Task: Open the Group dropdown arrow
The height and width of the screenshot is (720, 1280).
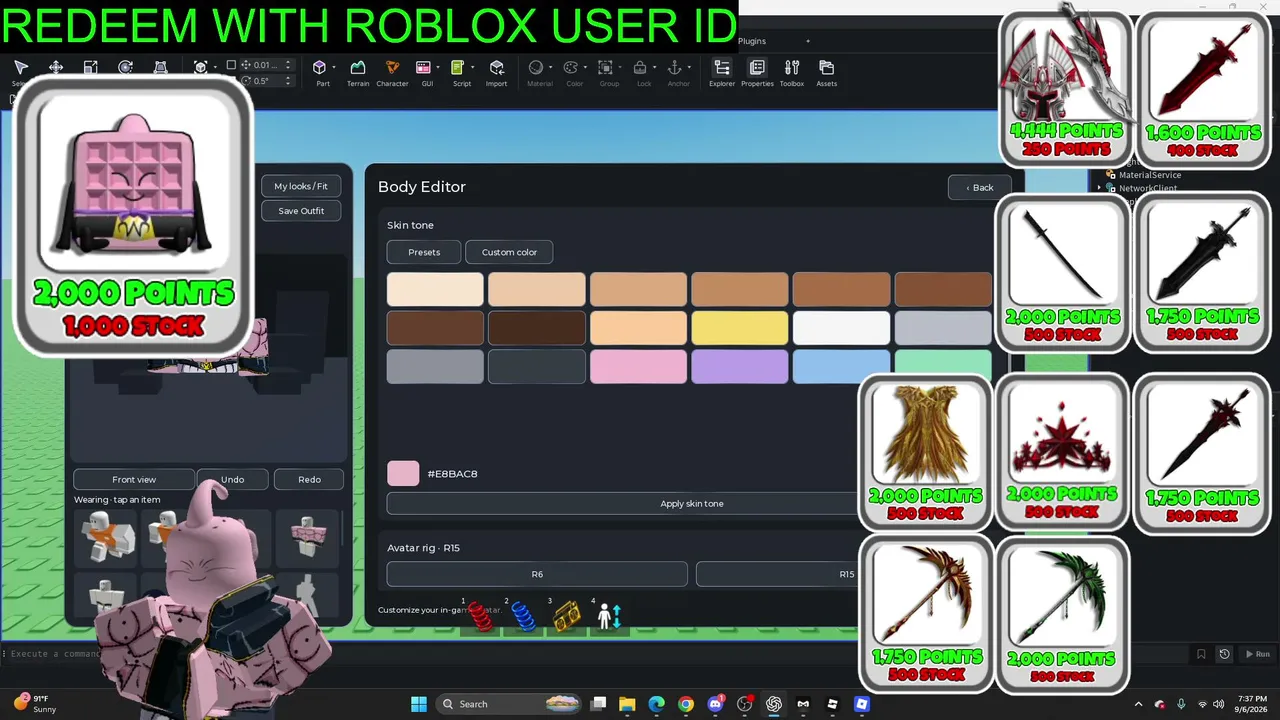Action: 621,68
